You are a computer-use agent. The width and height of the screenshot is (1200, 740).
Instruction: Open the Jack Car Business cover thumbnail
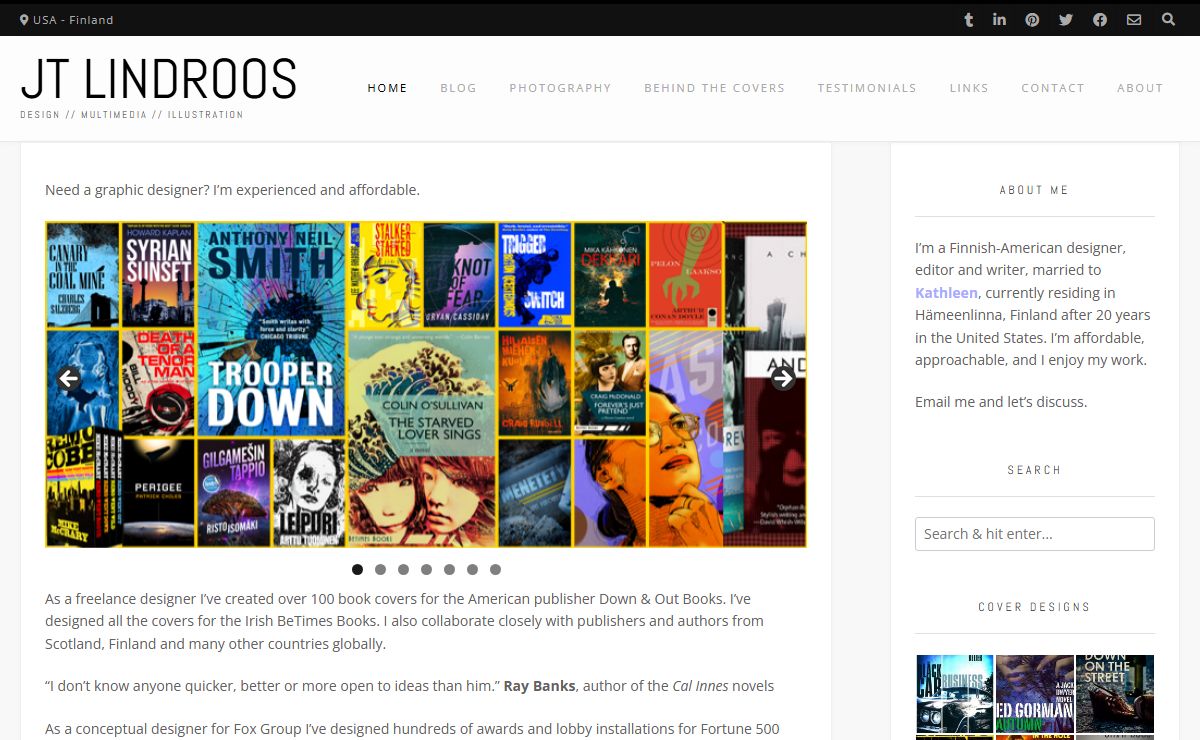pyautogui.click(x=955, y=694)
